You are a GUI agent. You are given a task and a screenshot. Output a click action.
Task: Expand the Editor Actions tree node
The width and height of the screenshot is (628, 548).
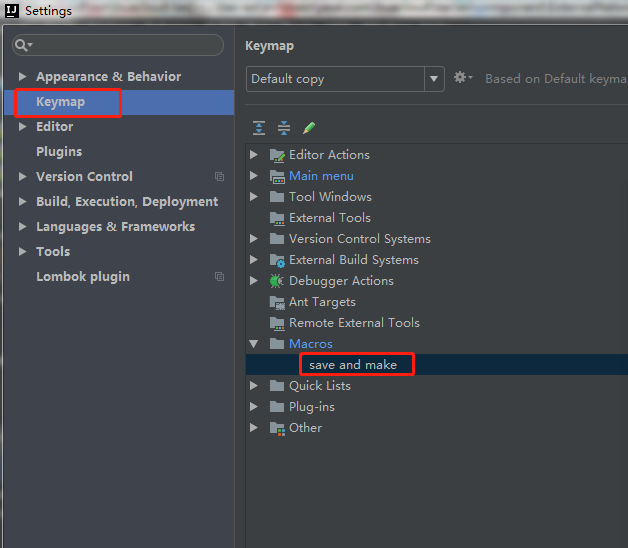(x=254, y=155)
